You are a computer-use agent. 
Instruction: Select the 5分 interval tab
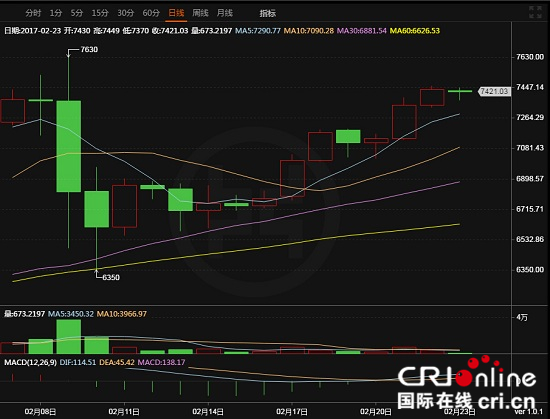point(77,13)
